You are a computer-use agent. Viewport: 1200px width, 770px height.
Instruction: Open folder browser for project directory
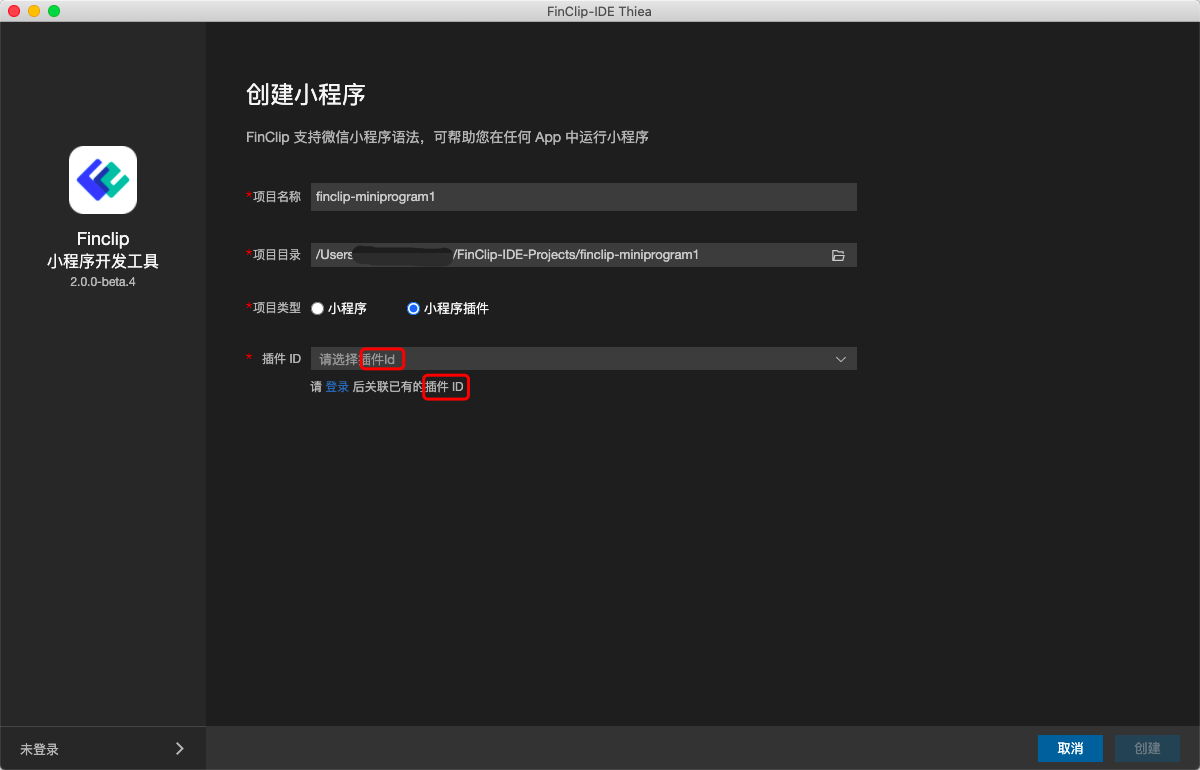[x=838, y=255]
